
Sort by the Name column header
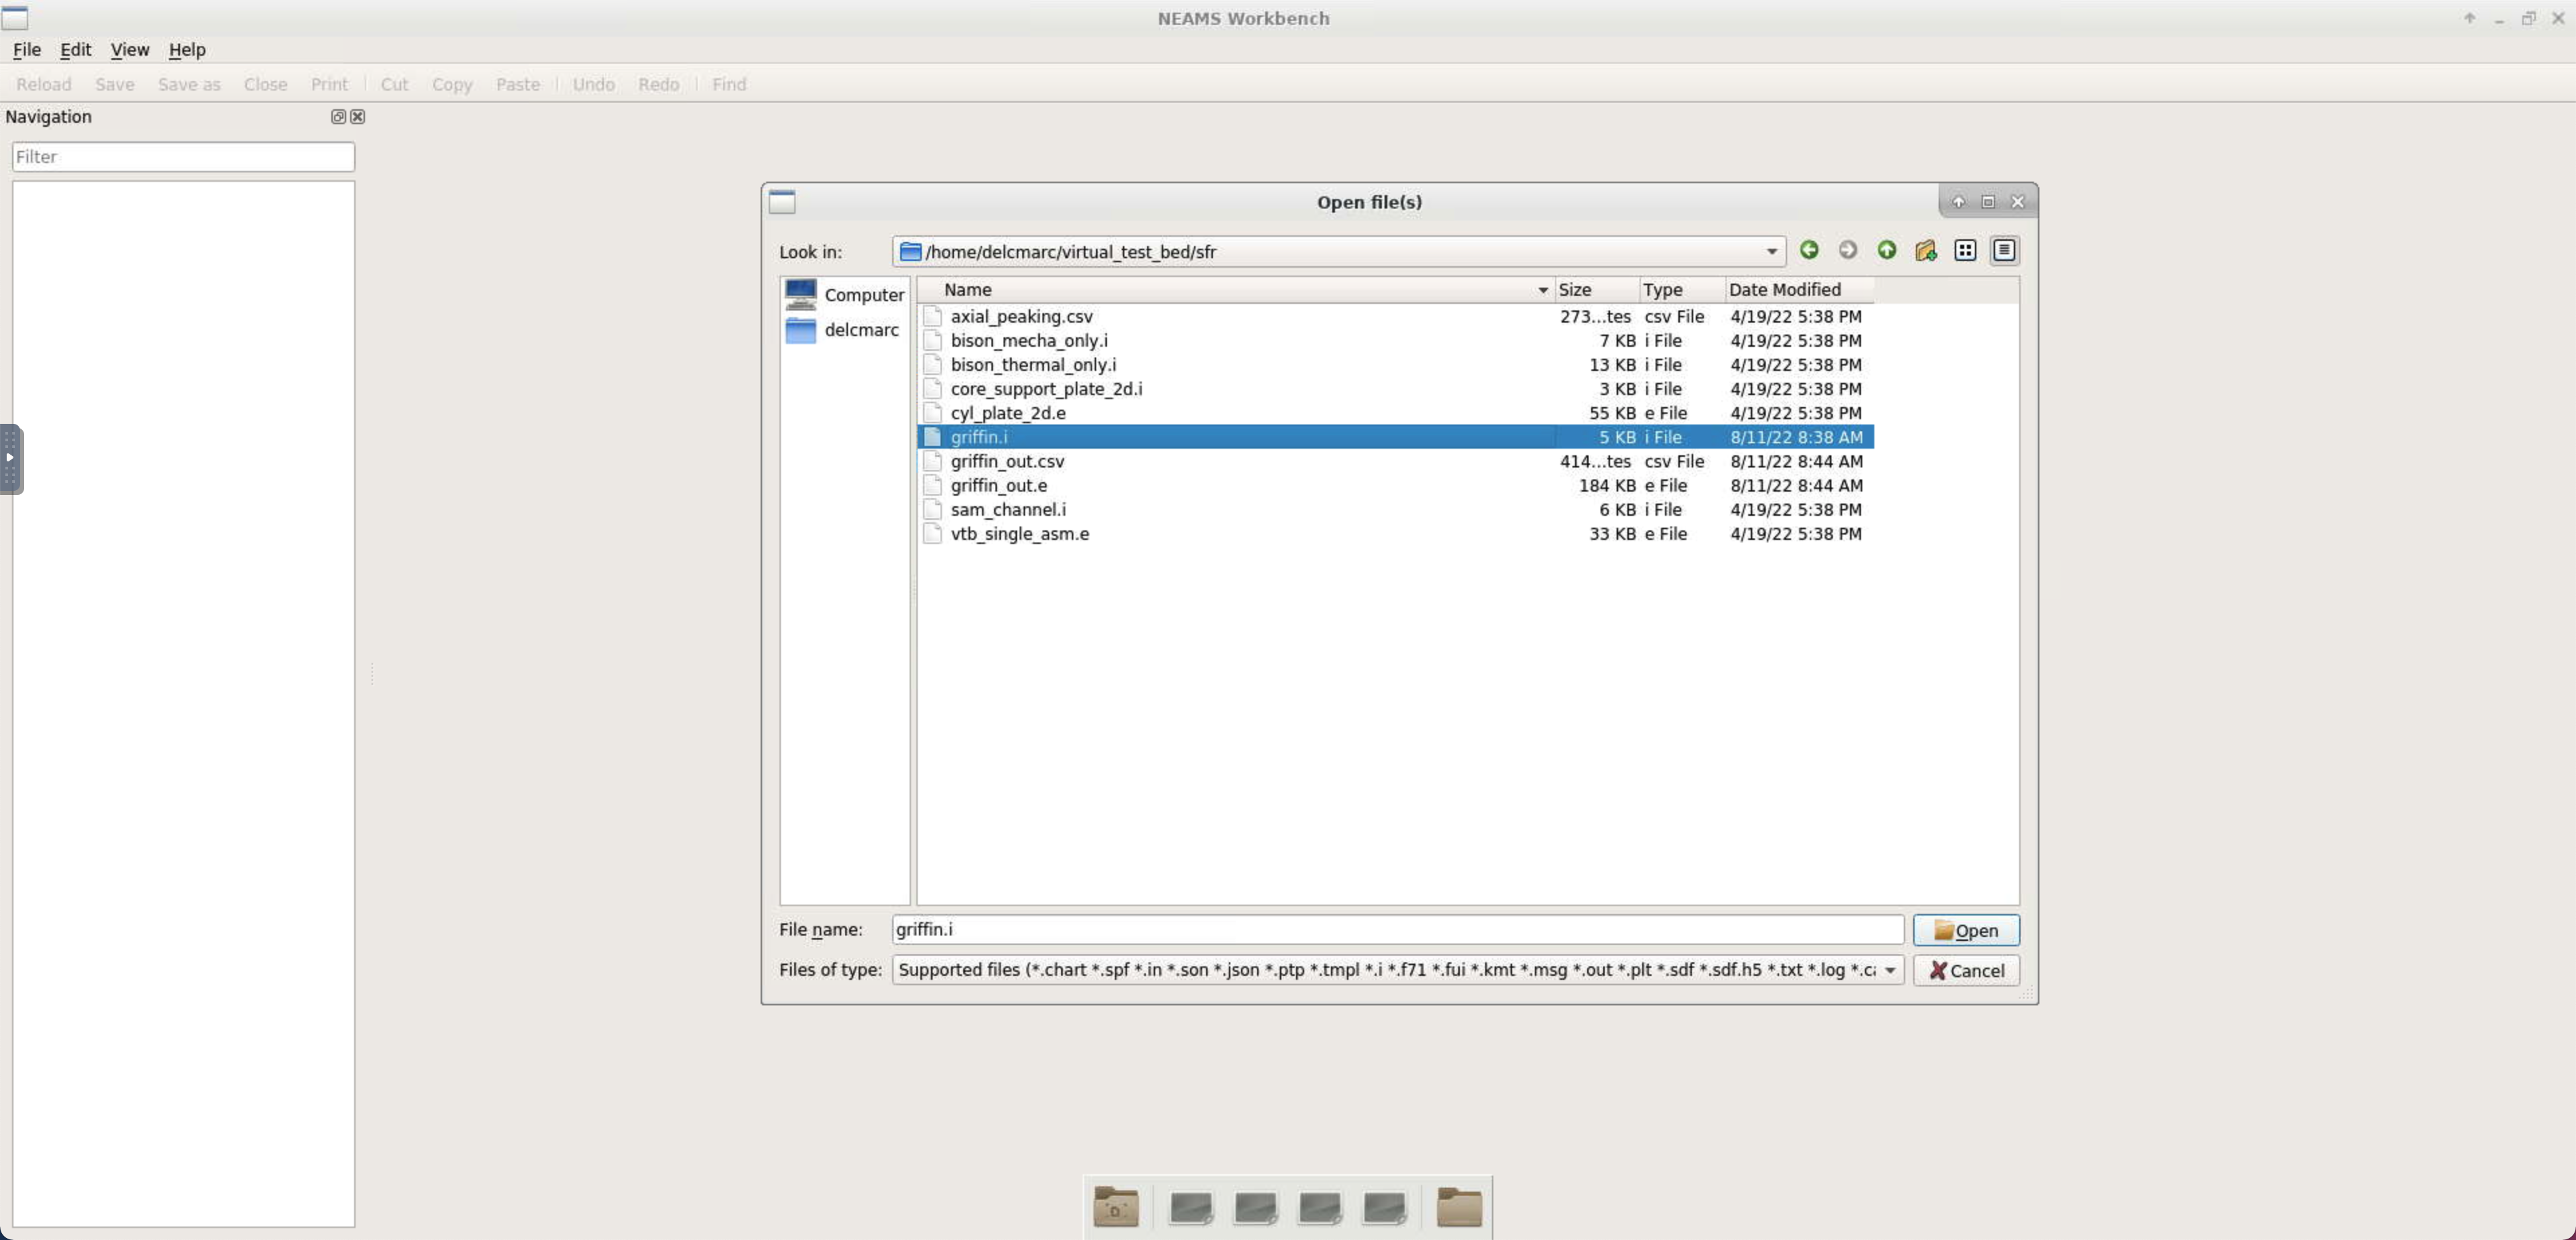coord(1236,290)
